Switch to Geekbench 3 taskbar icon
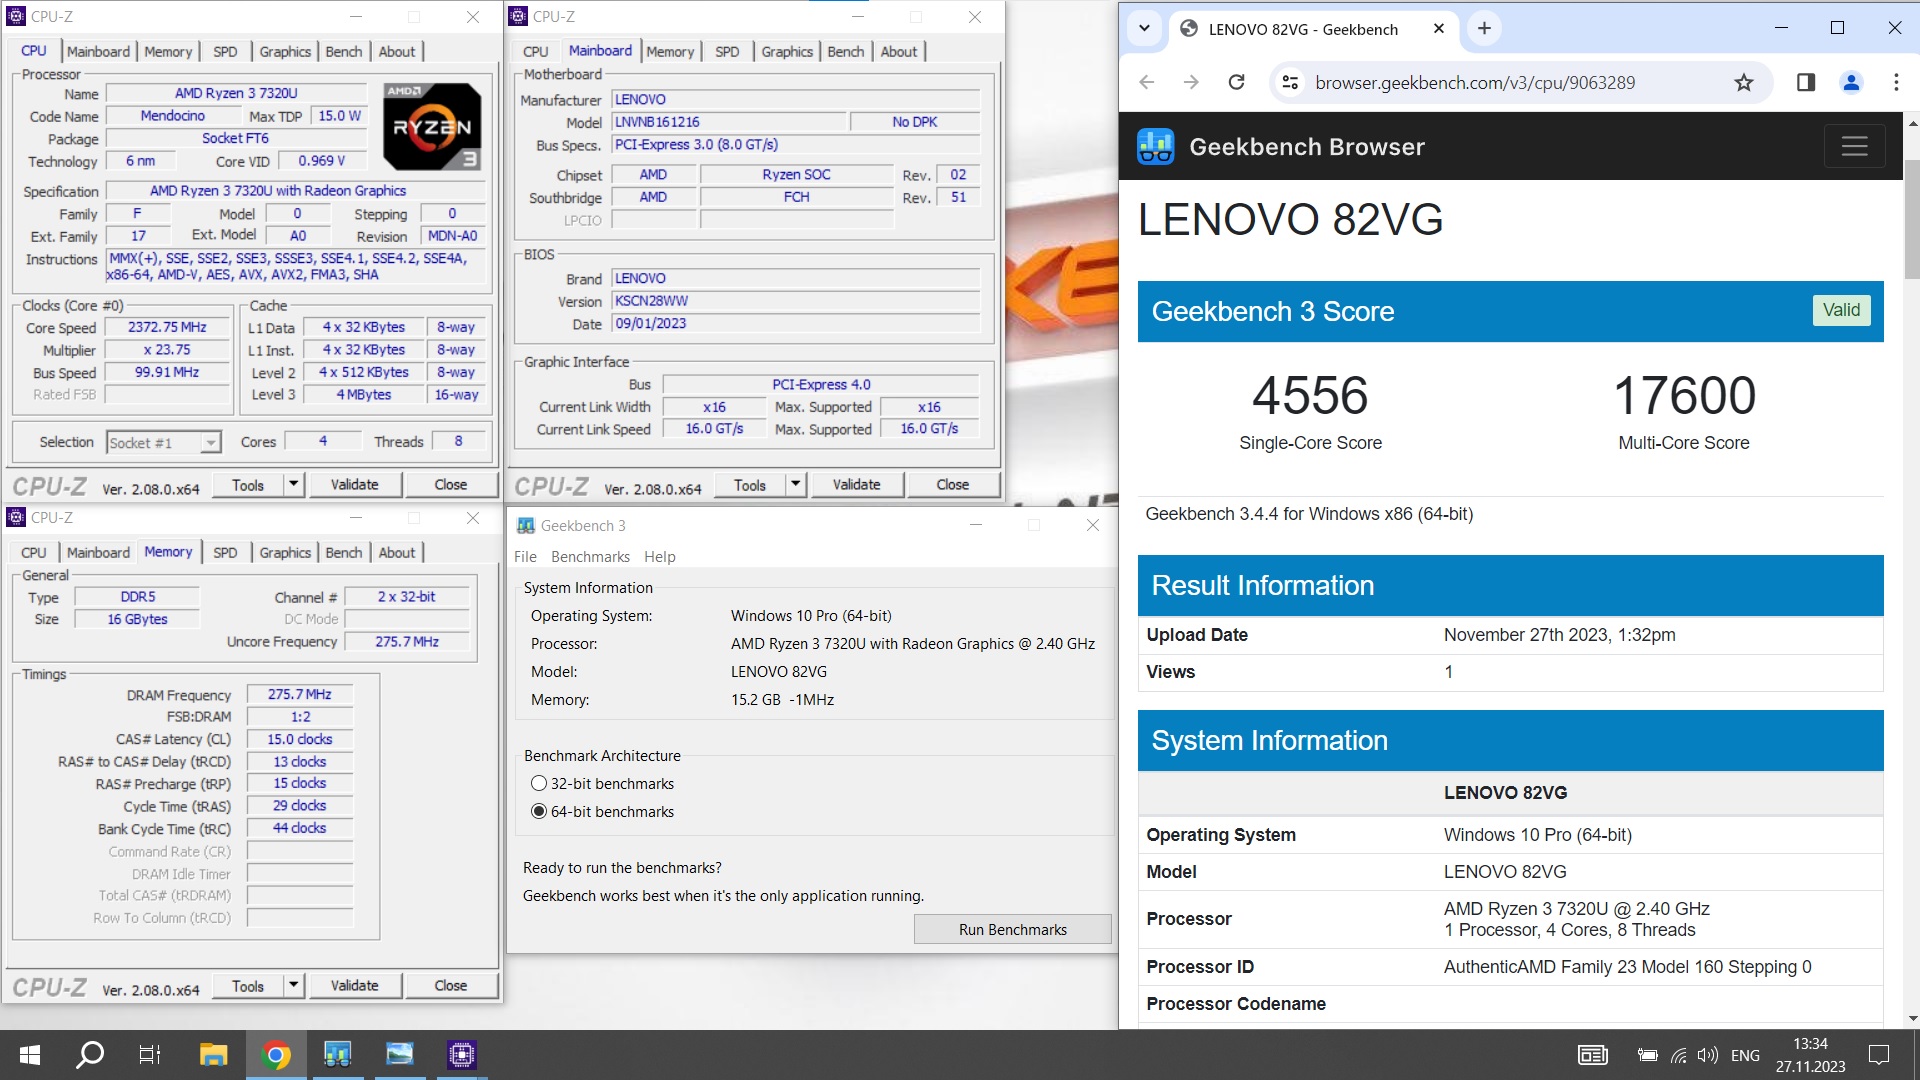 pos(337,1055)
